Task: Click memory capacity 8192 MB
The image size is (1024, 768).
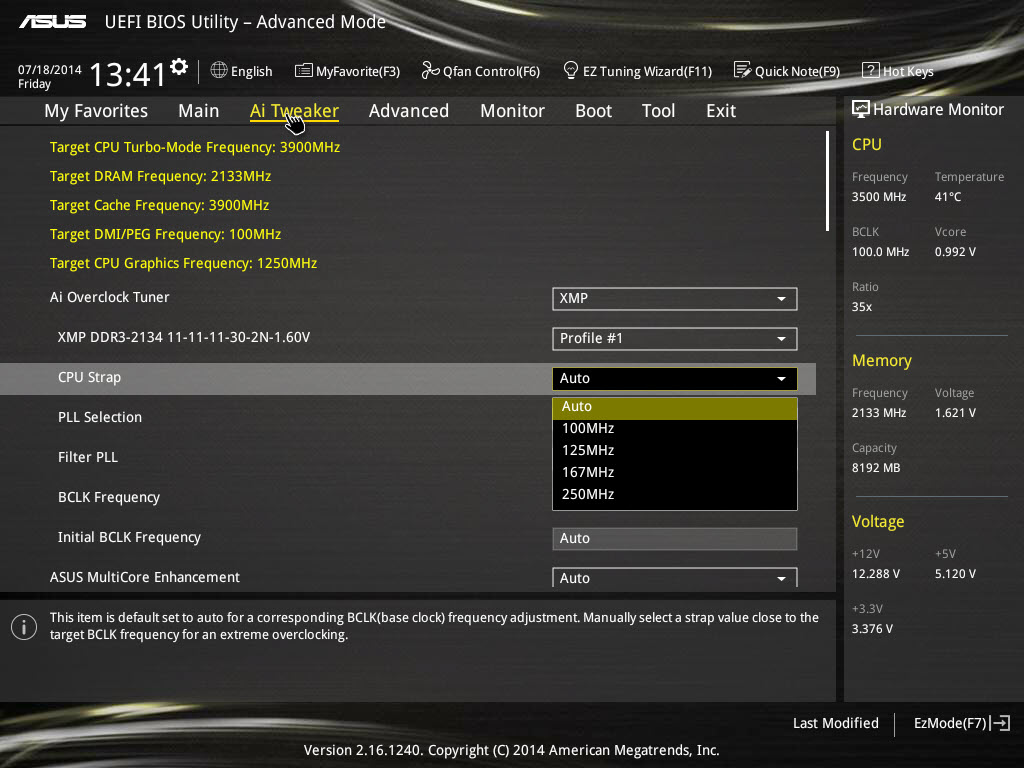Action: click(x=876, y=468)
